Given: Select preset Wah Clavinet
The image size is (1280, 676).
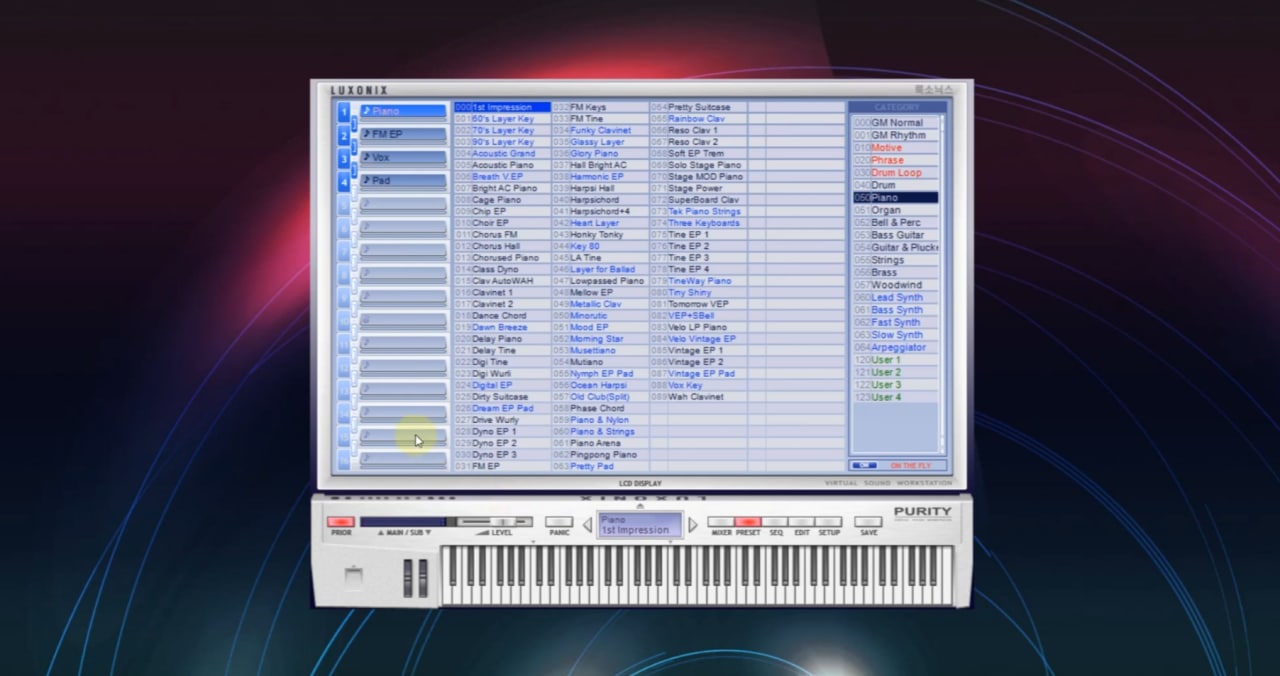Looking at the screenshot, I should tap(698, 397).
